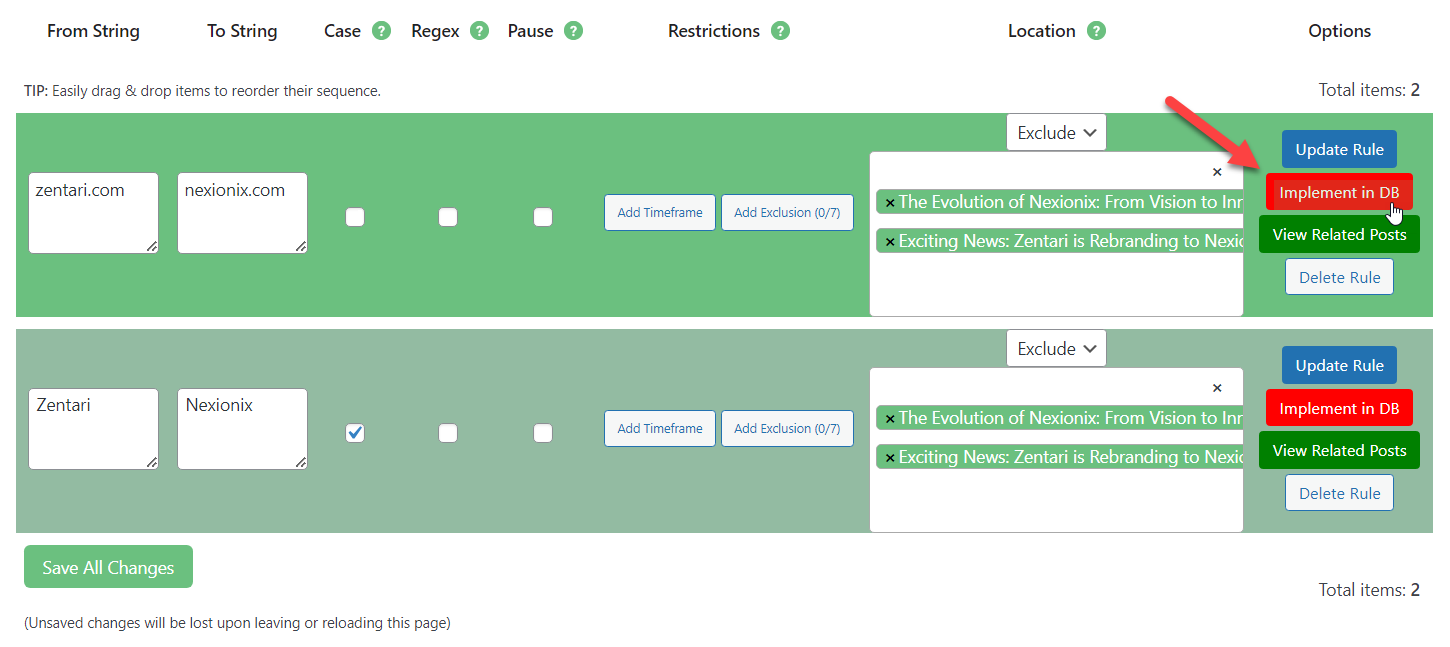This screenshot has height=647, width=1450.
Task: Open the Pause help question-mark icon
Action: click(573, 31)
